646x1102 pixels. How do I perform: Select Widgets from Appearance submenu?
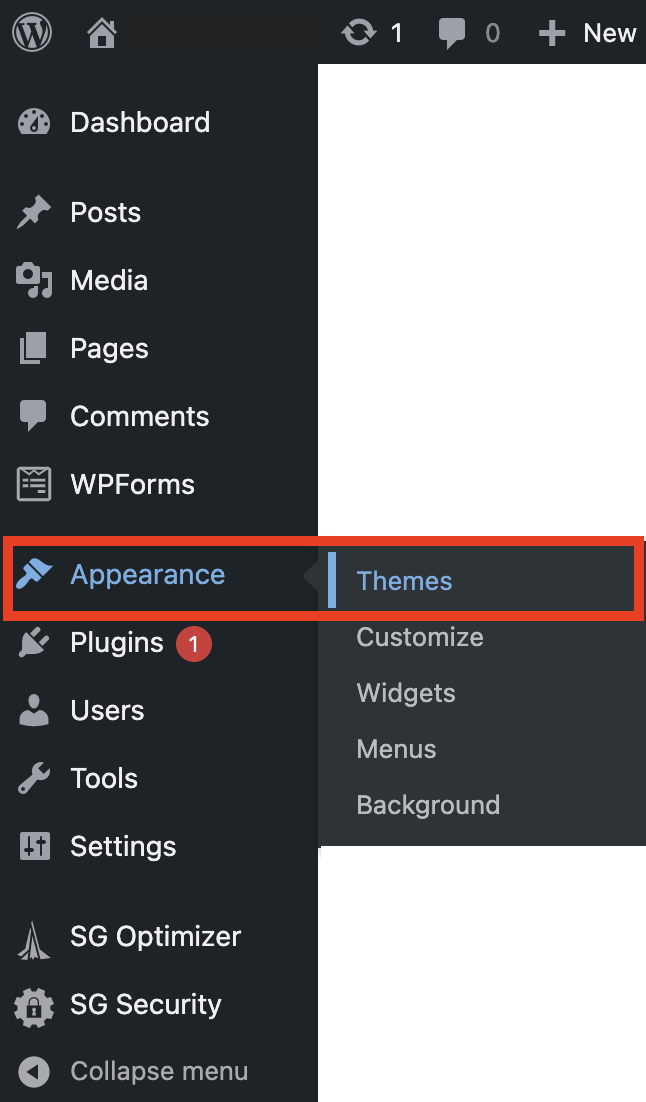(x=406, y=693)
